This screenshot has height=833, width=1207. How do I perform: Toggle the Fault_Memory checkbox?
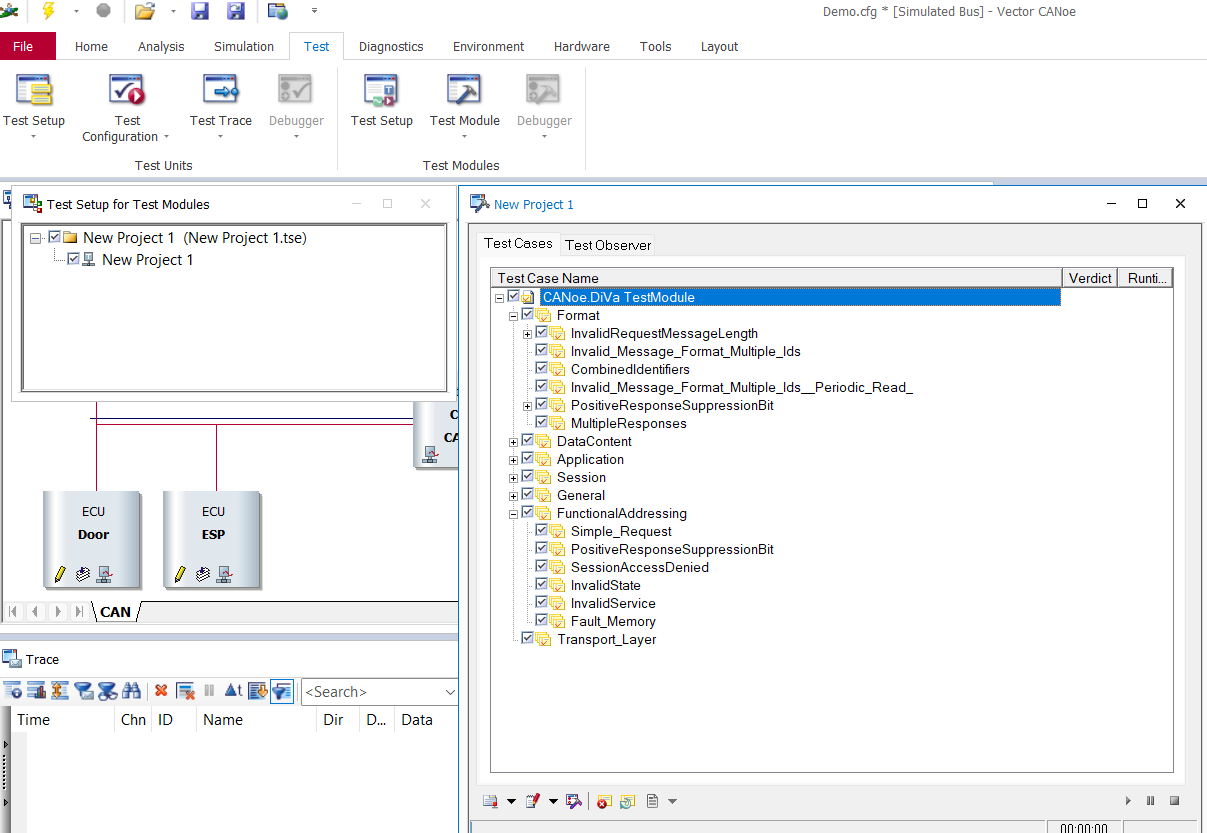542,620
